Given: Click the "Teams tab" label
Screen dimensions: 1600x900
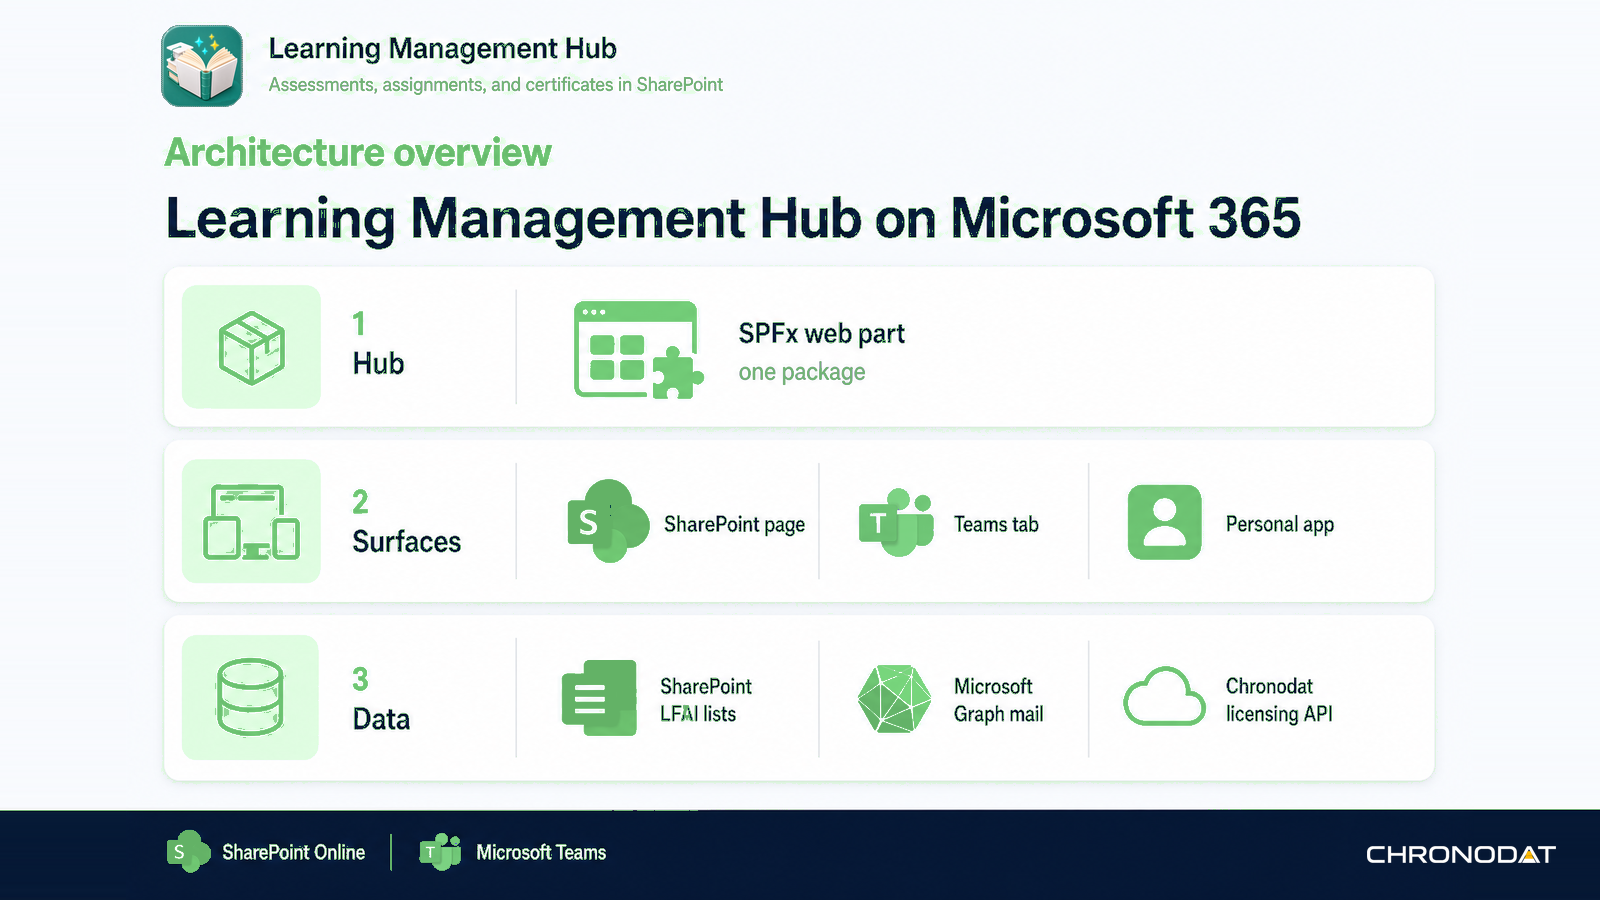Looking at the screenshot, I should point(996,524).
